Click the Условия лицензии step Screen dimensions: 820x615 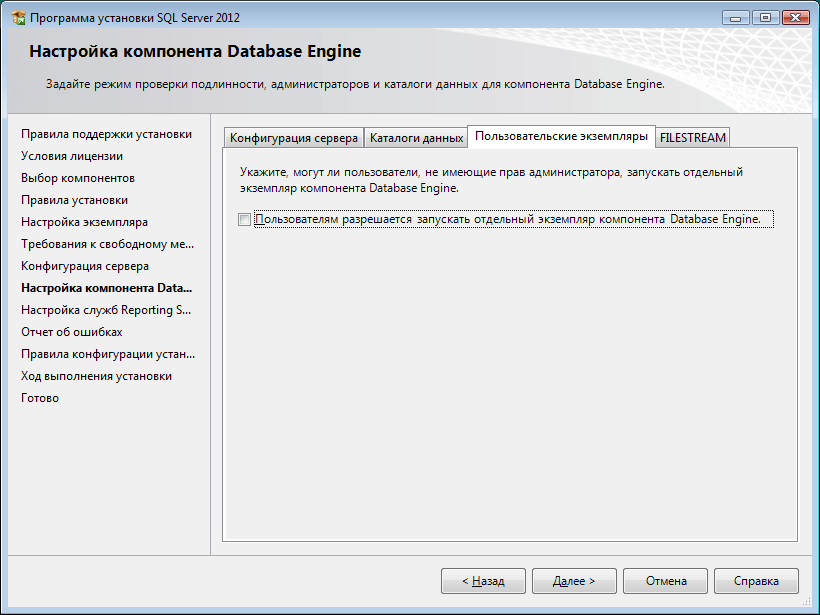pos(72,156)
